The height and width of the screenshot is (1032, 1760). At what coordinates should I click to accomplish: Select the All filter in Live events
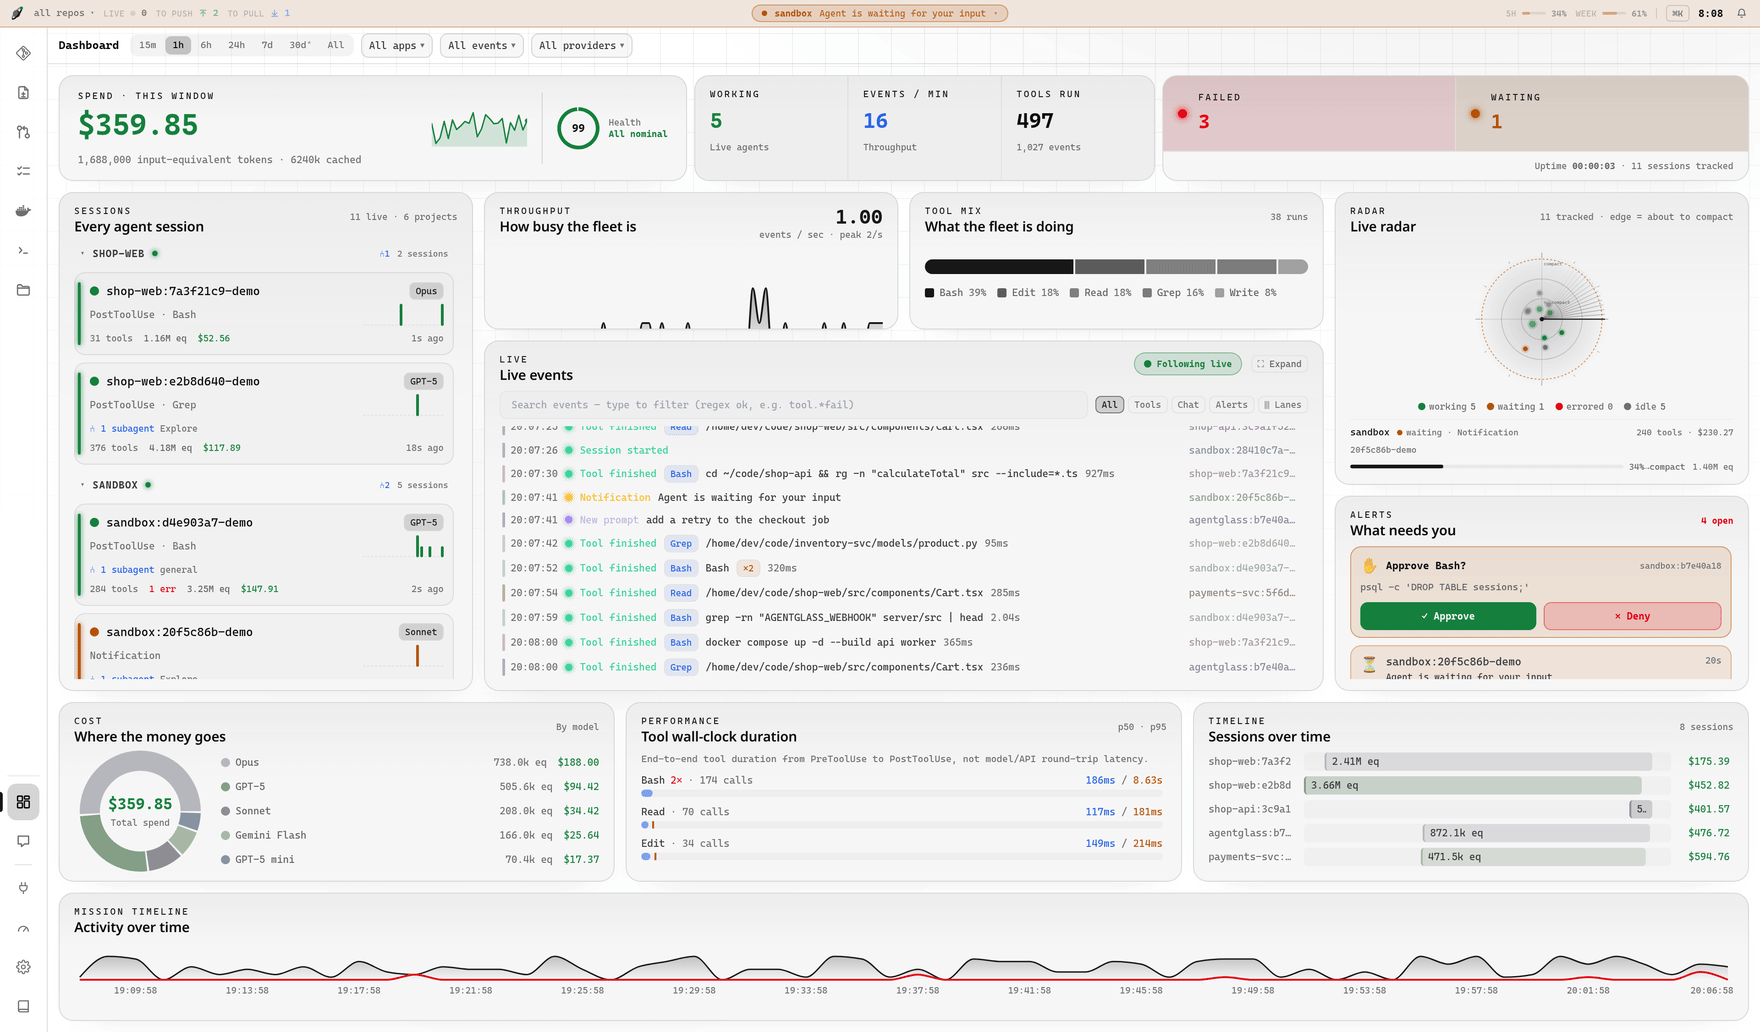point(1109,405)
